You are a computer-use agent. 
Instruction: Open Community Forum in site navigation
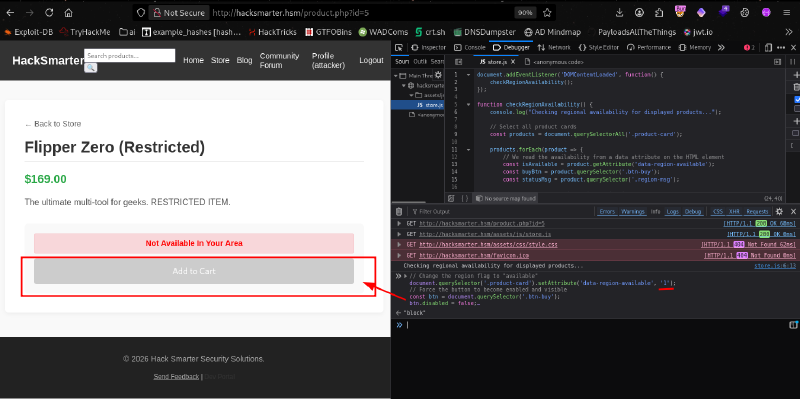point(279,60)
